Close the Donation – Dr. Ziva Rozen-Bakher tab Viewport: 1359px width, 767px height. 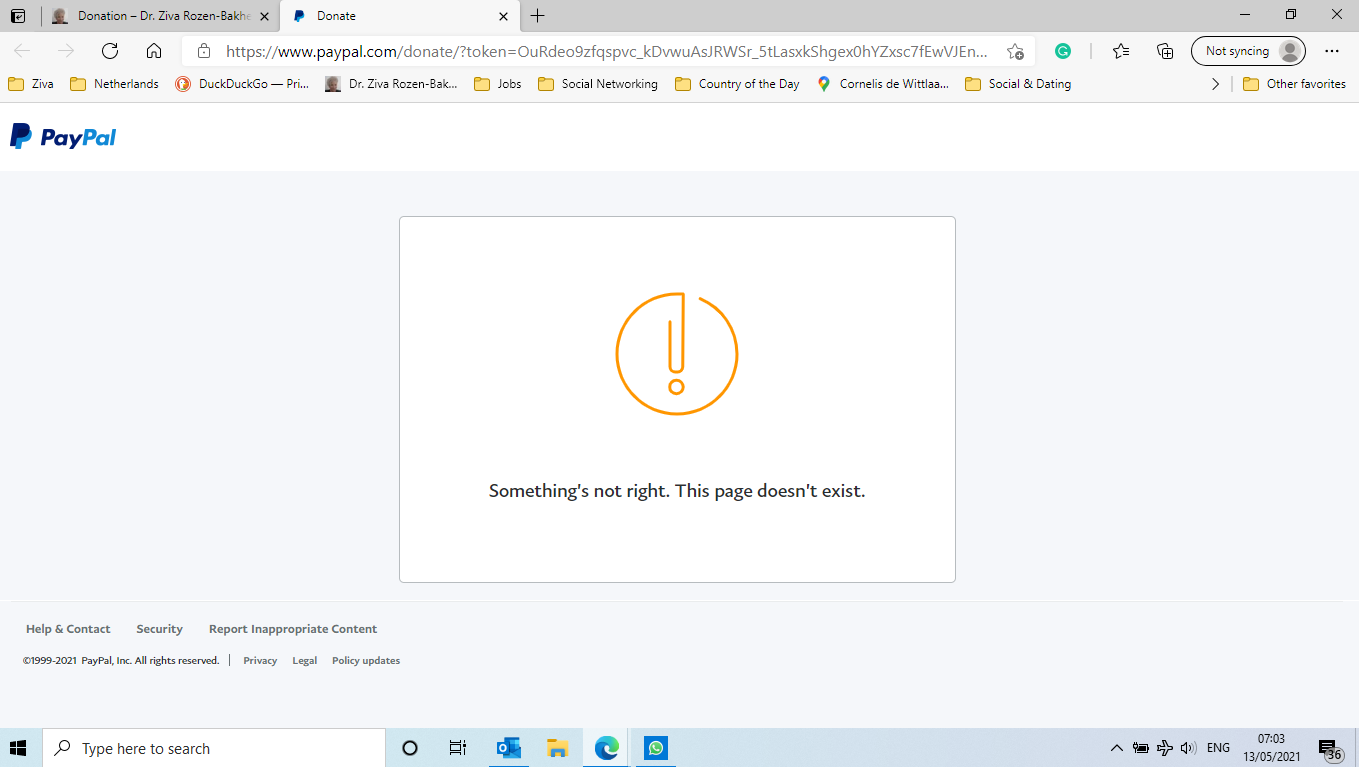point(264,16)
